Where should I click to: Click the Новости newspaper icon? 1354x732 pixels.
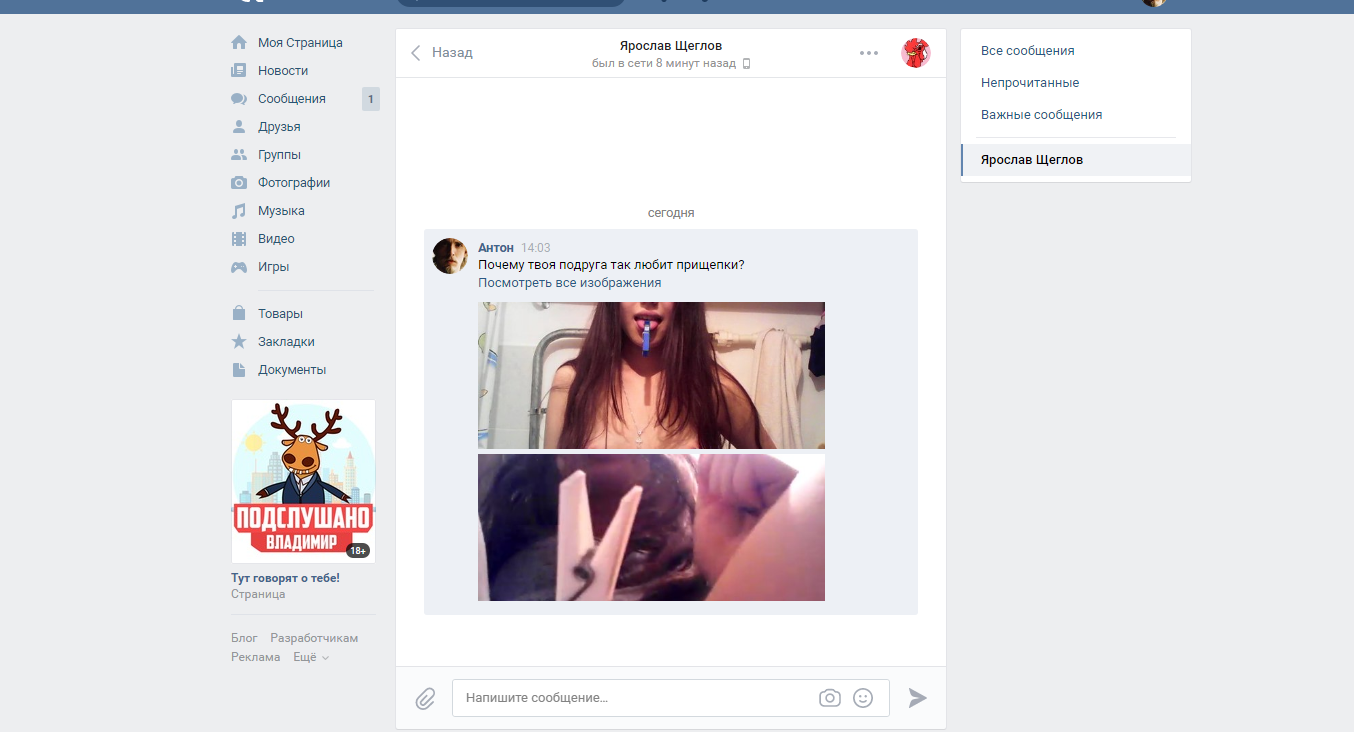[239, 71]
